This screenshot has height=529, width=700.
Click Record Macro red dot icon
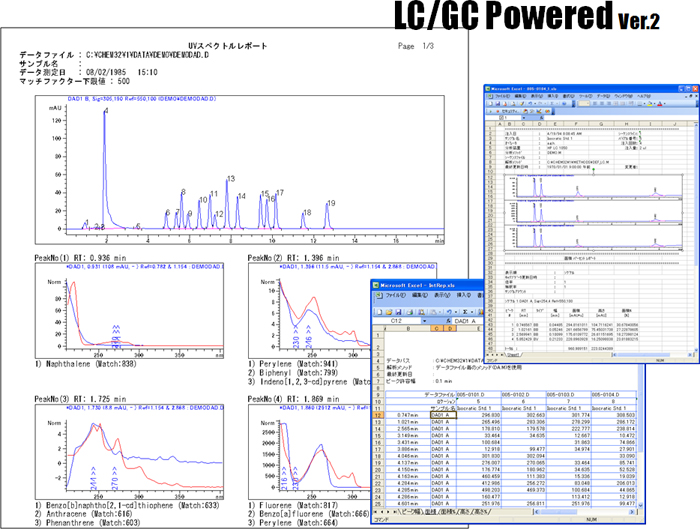point(498,111)
